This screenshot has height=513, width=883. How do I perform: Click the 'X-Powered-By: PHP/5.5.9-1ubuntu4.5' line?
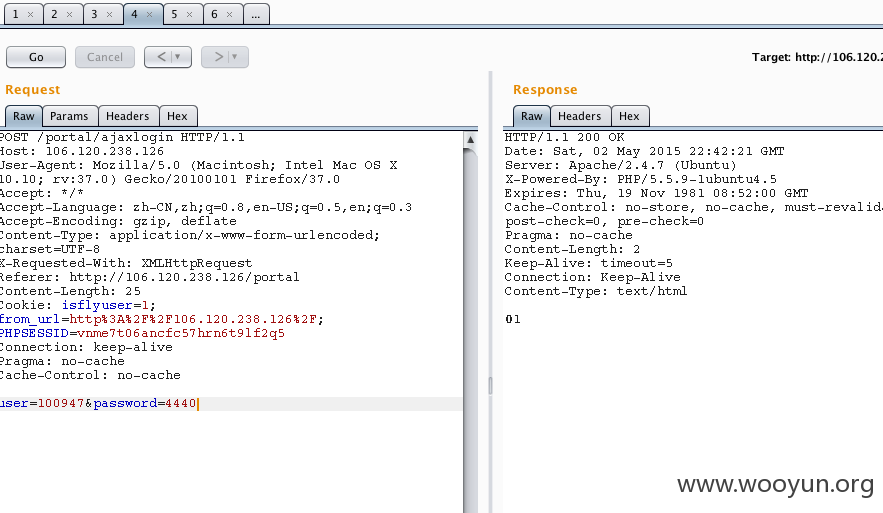(x=641, y=179)
